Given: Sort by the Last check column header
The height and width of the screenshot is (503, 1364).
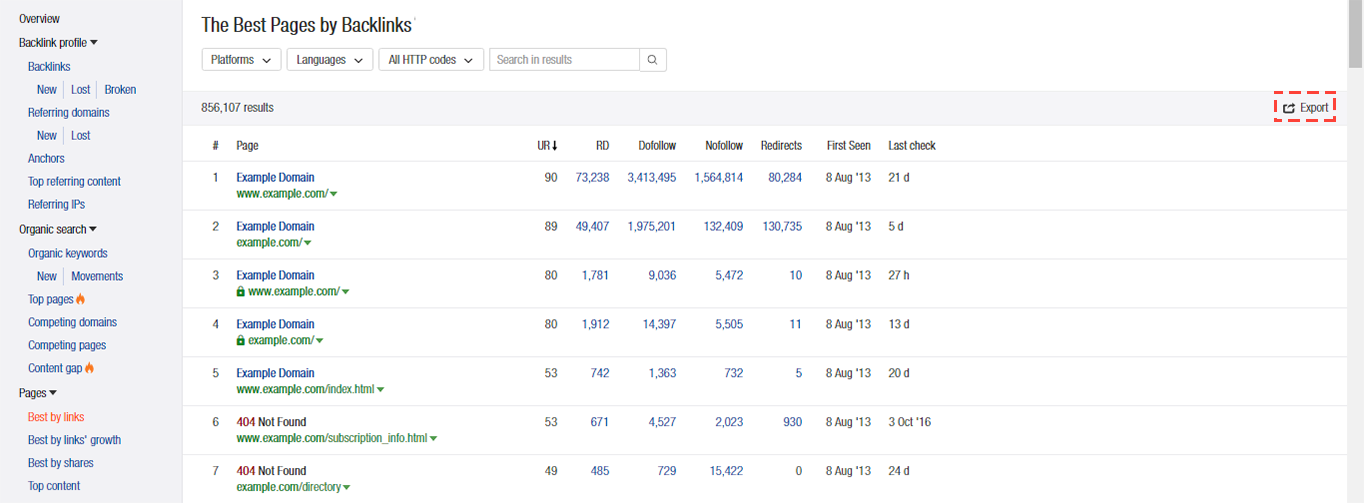Looking at the screenshot, I should pos(912,146).
